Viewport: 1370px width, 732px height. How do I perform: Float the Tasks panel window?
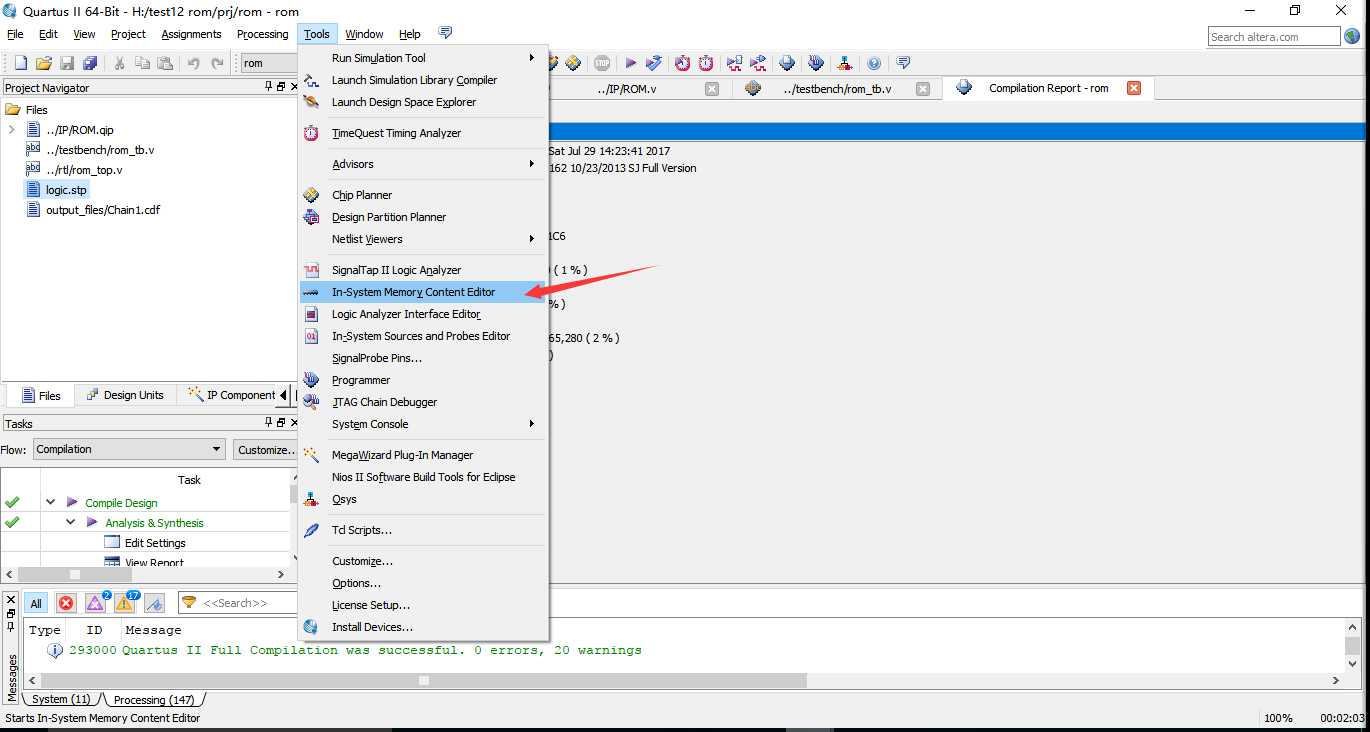pyautogui.click(x=280, y=423)
